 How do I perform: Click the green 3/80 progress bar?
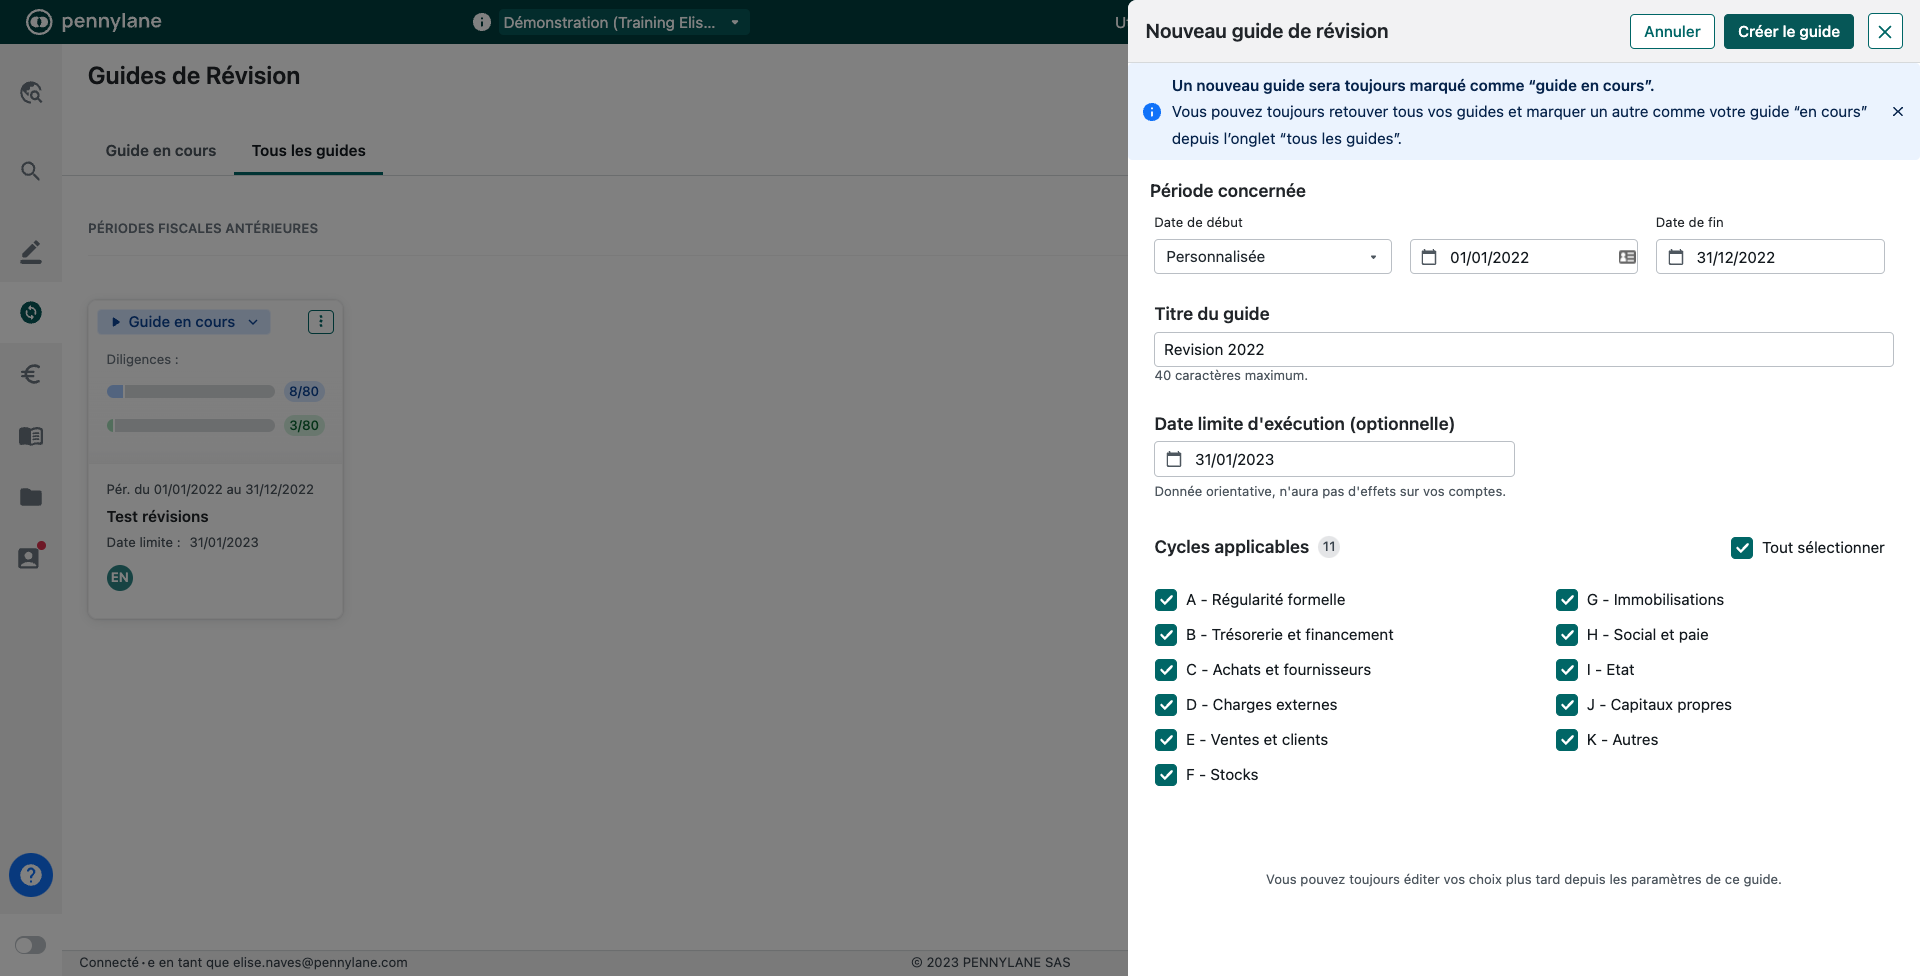(x=191, y=426)
